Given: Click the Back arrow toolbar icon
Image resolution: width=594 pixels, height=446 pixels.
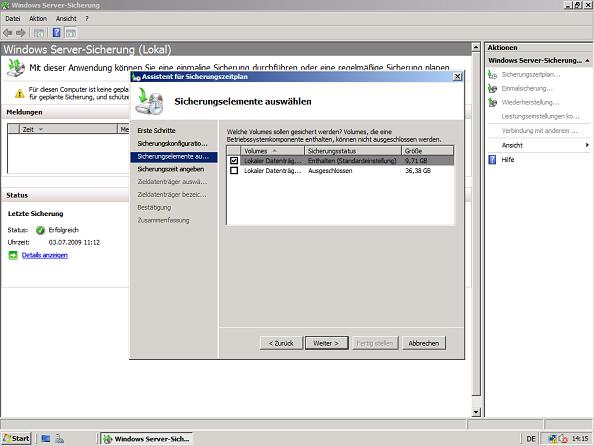Looking at the screenshot, I should pyautogui.click(x=8, y=33).
